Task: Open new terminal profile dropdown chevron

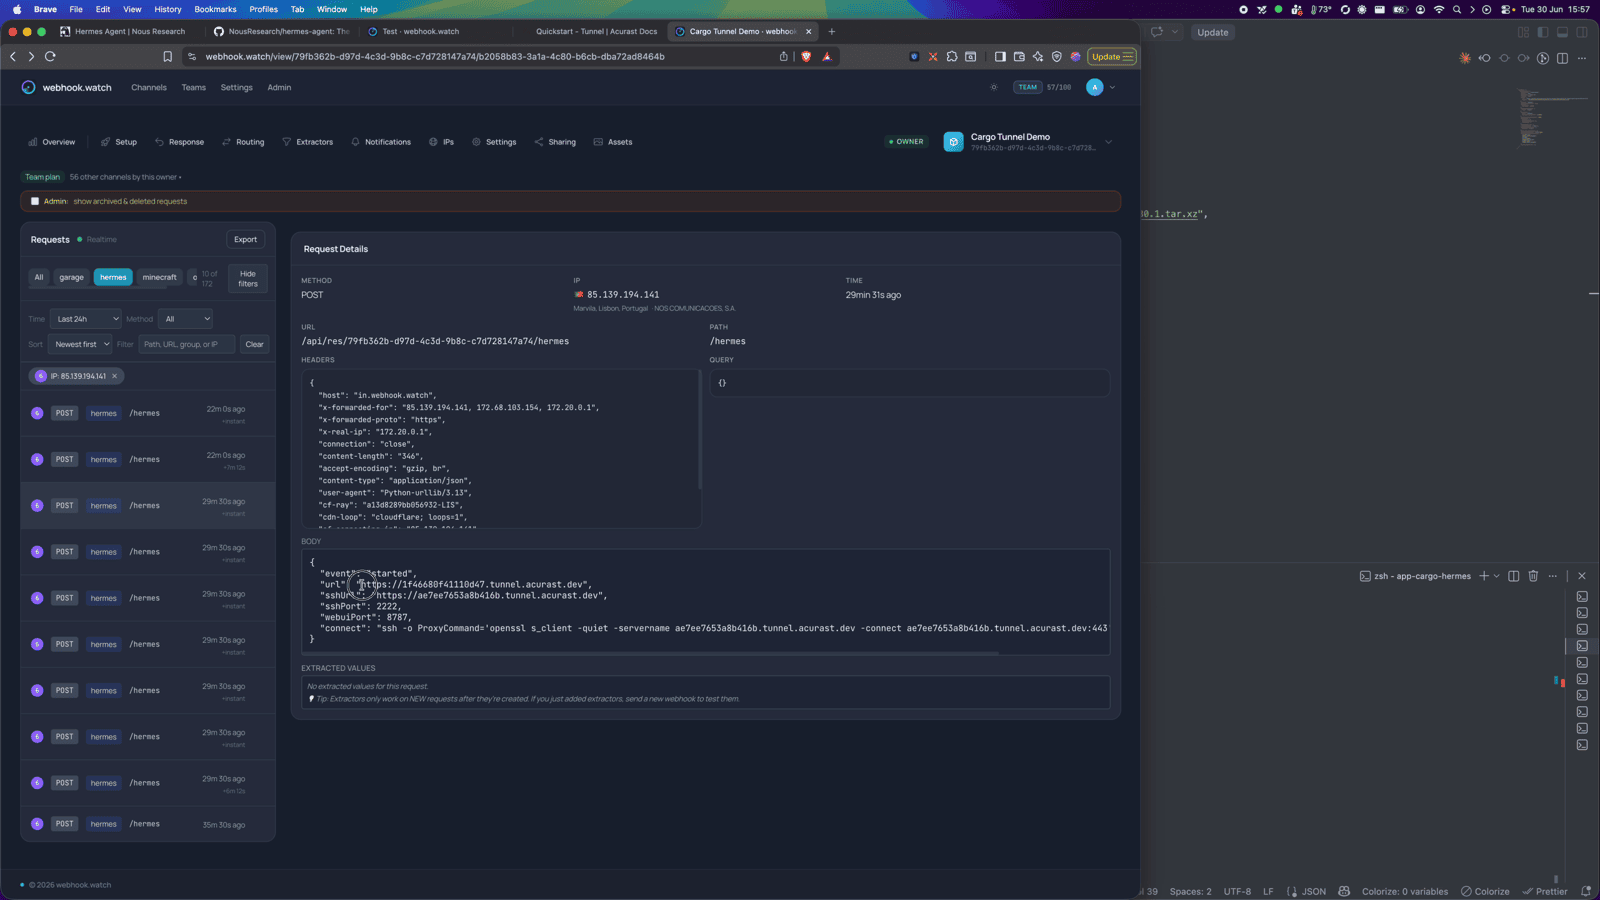Action: point(1497,576)
